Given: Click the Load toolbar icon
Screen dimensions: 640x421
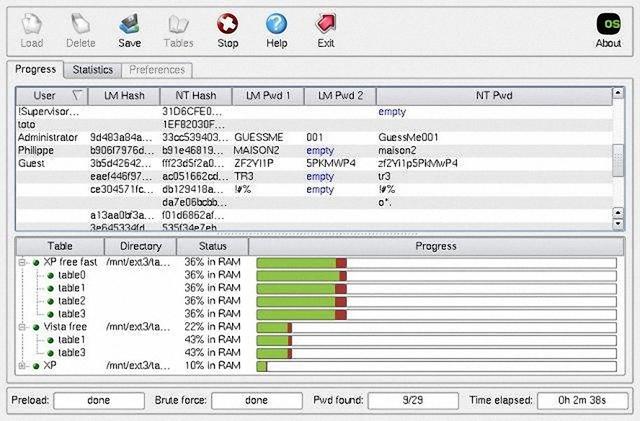Looking at the screenshot, I should (32, 25).
